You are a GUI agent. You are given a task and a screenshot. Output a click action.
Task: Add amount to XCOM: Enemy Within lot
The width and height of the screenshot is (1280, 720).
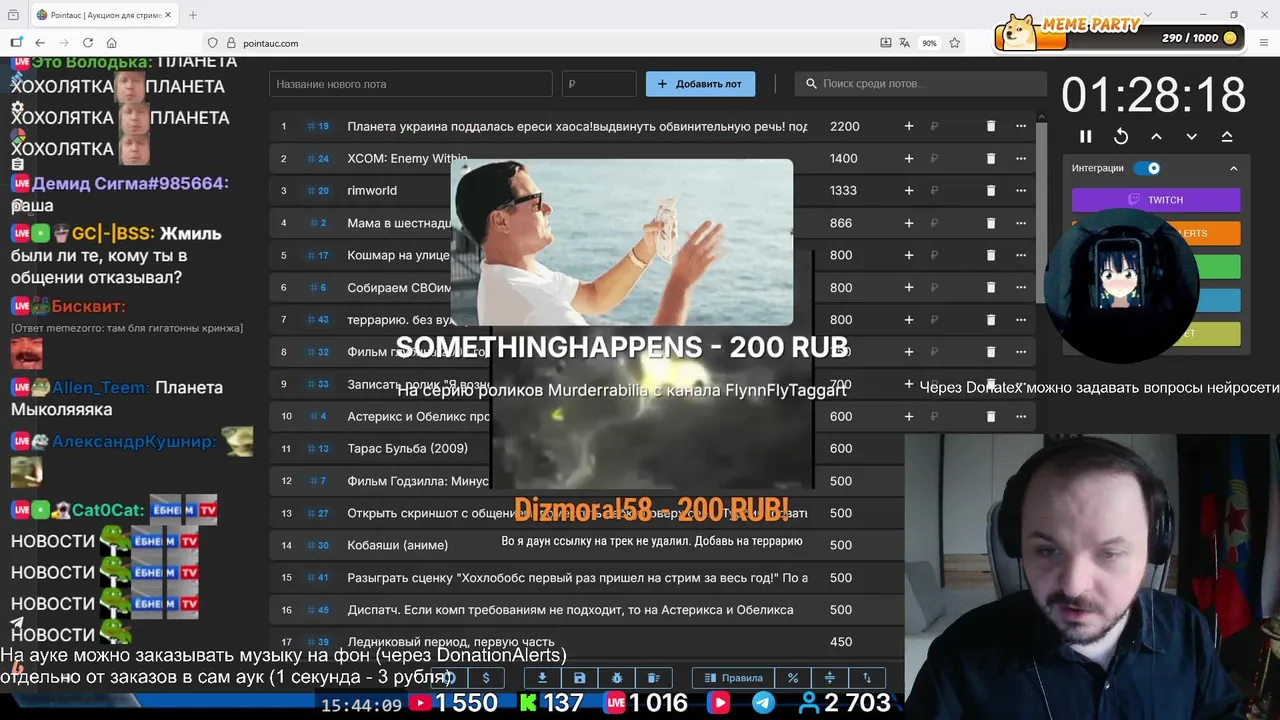click(909, 158)
